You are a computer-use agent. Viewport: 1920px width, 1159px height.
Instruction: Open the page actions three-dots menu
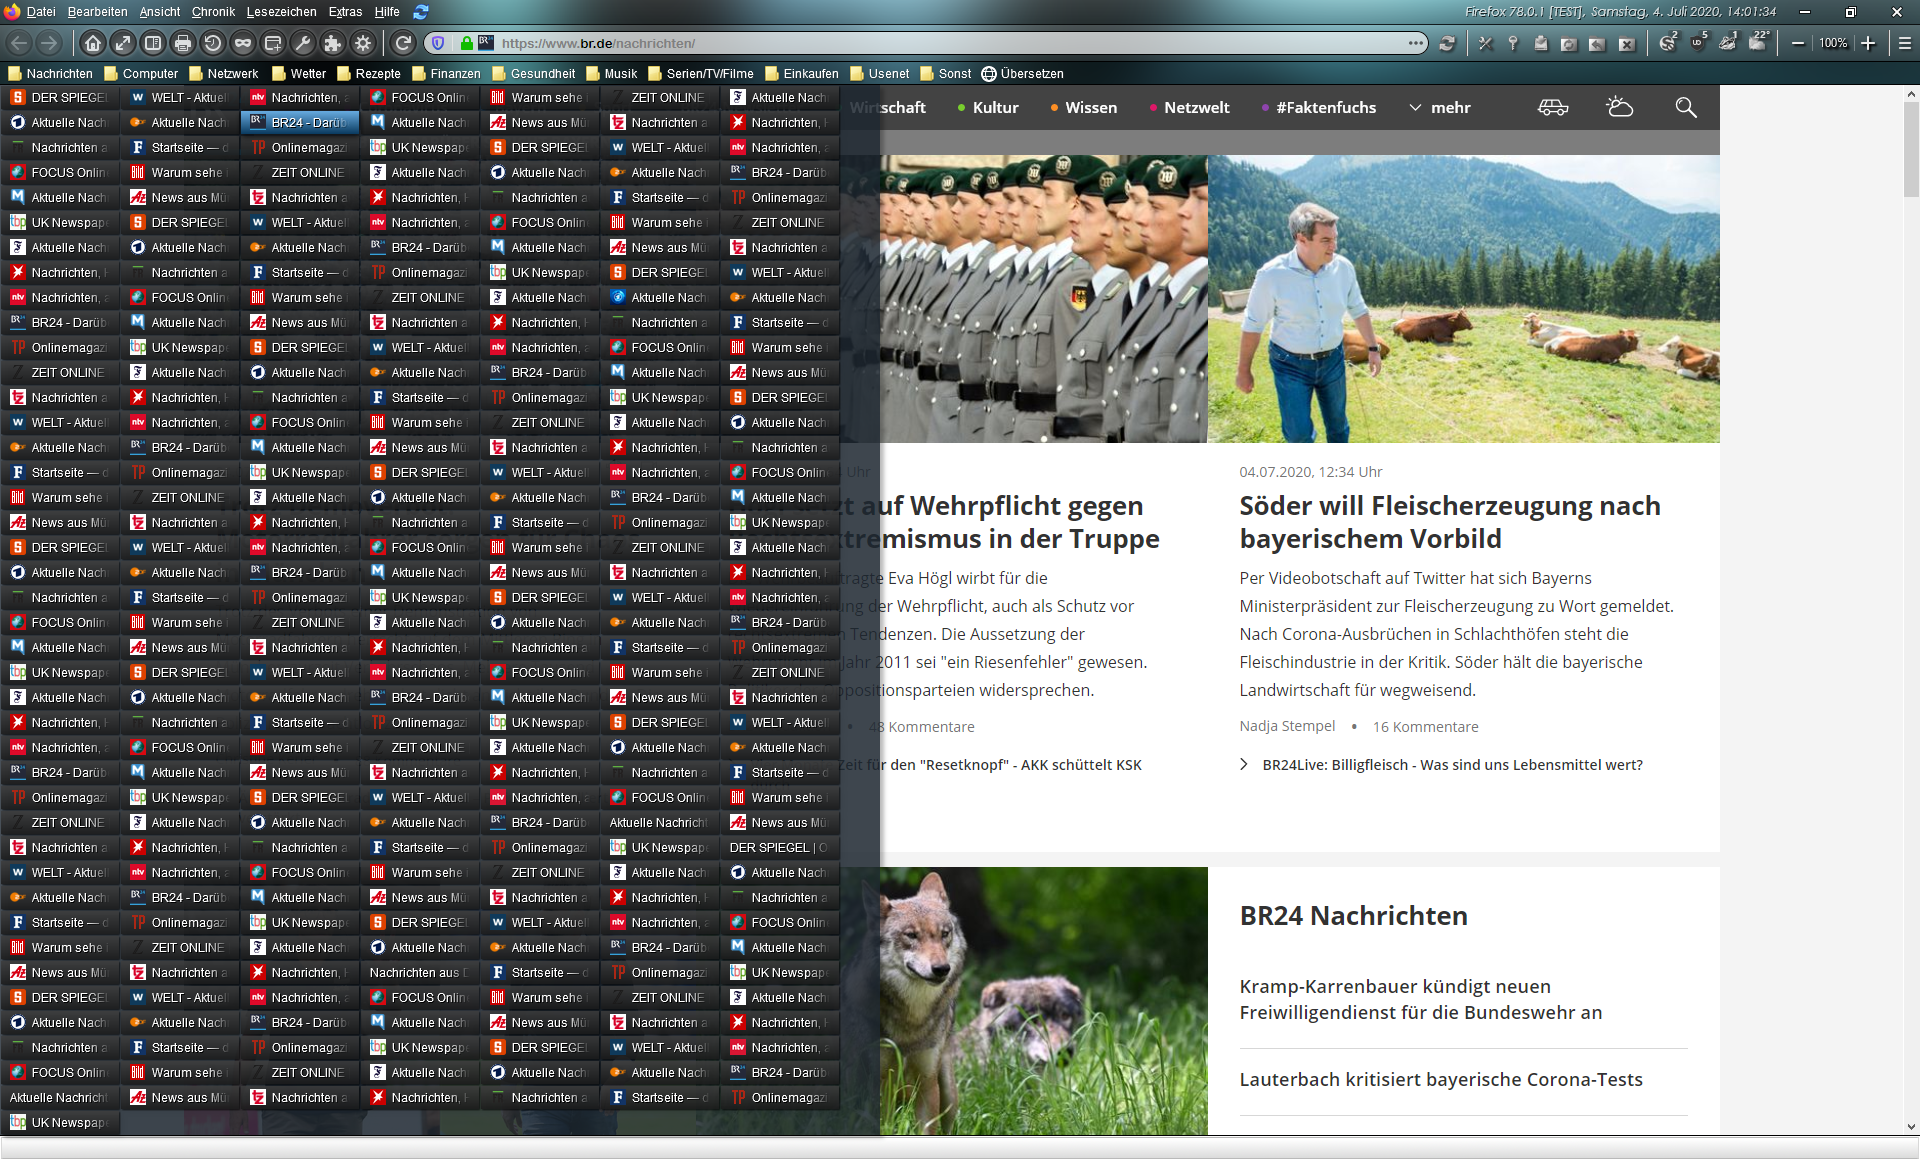1416,43
